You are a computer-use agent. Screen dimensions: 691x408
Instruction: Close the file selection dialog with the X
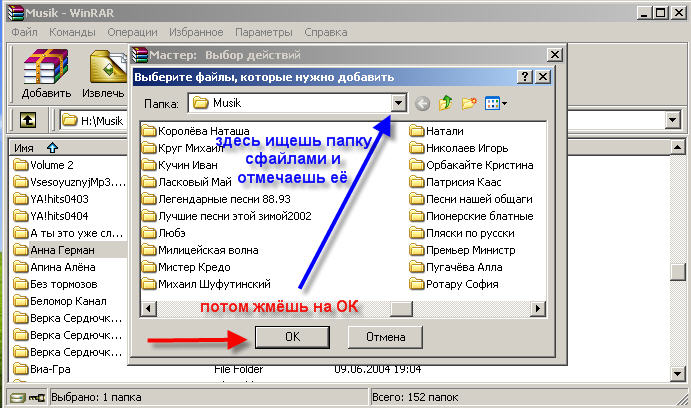pyautogui.click(x=543, y=77)
